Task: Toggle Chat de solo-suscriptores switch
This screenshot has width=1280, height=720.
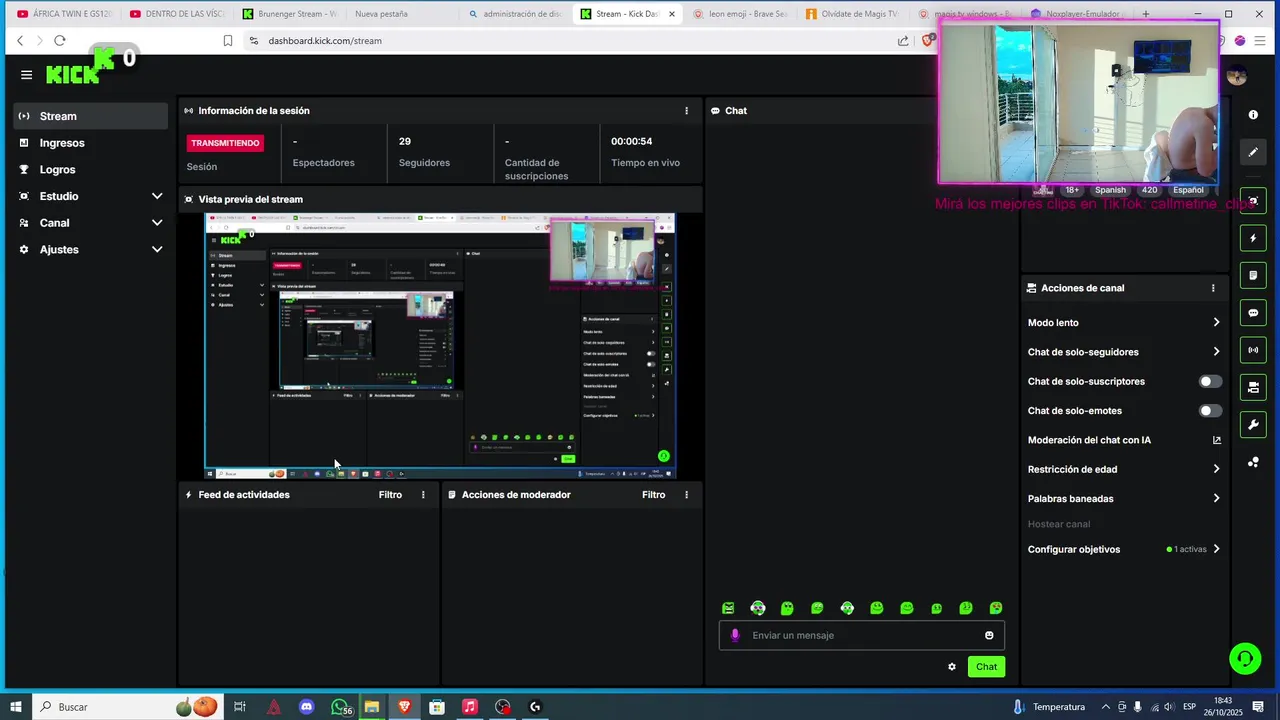Action: click(1210, 381)
